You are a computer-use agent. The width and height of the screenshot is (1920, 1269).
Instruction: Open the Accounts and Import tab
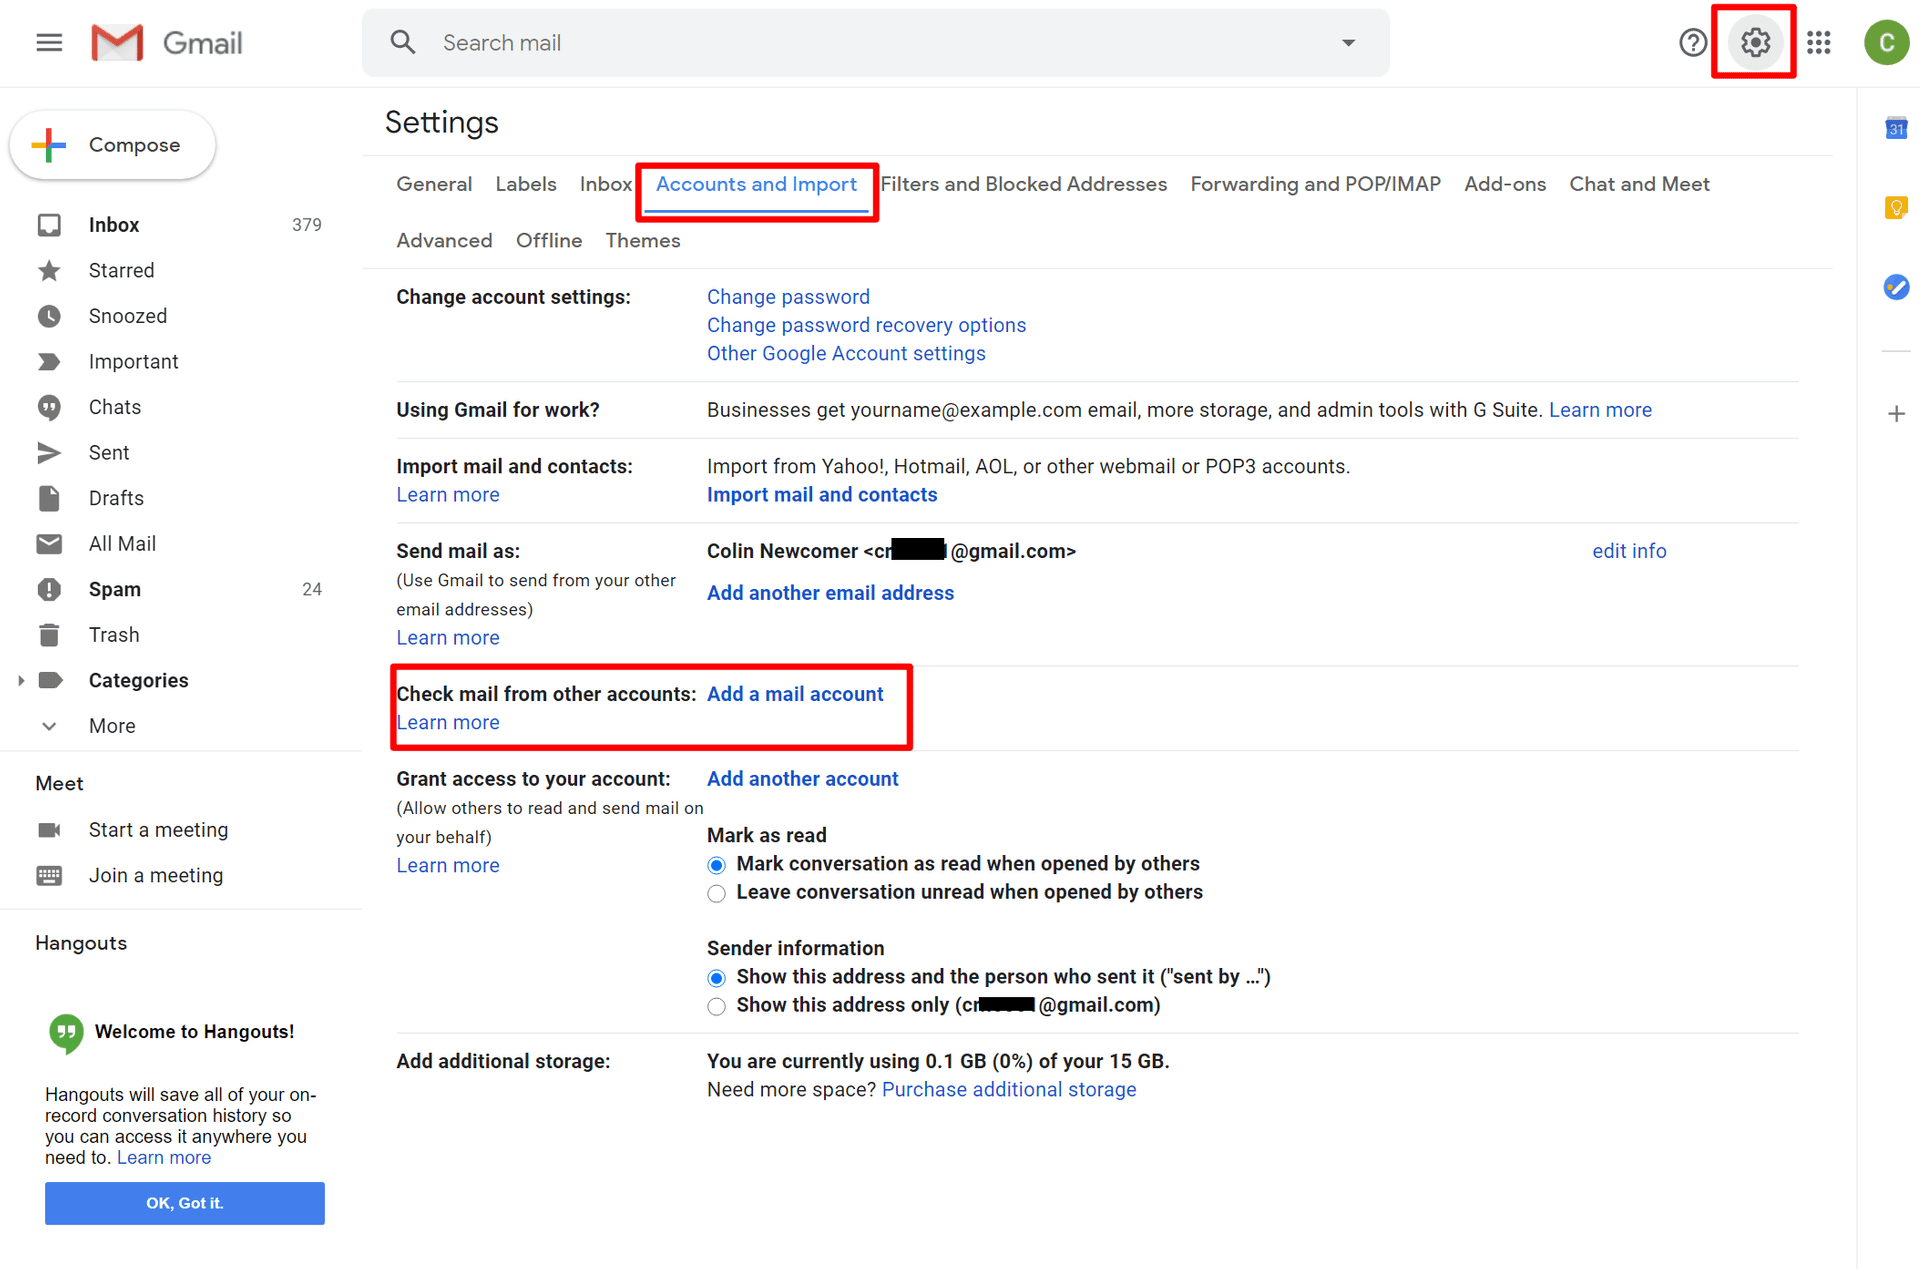coord(756,183)
